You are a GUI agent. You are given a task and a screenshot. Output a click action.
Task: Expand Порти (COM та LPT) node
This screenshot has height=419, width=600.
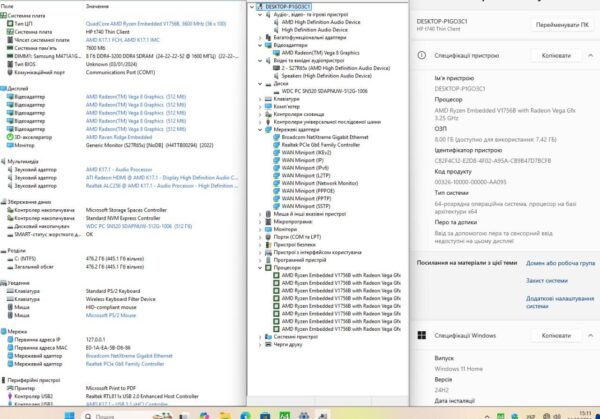(260, 237)
